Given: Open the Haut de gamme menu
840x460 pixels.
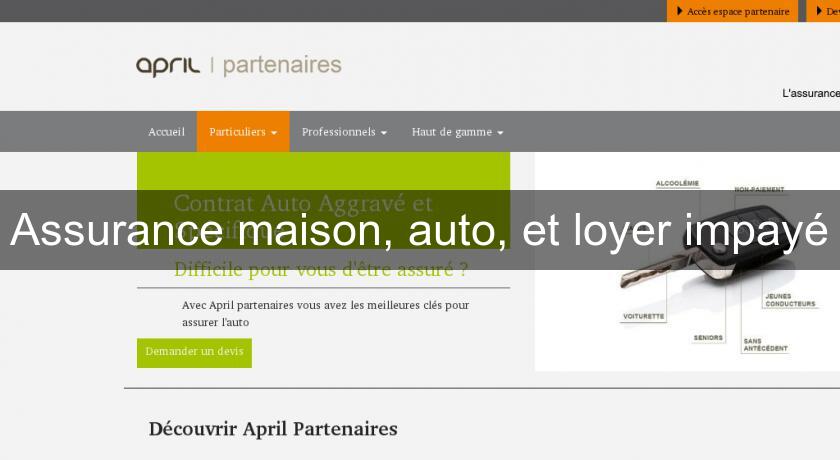Looking at the screenshot, I should tap(457, 132).
